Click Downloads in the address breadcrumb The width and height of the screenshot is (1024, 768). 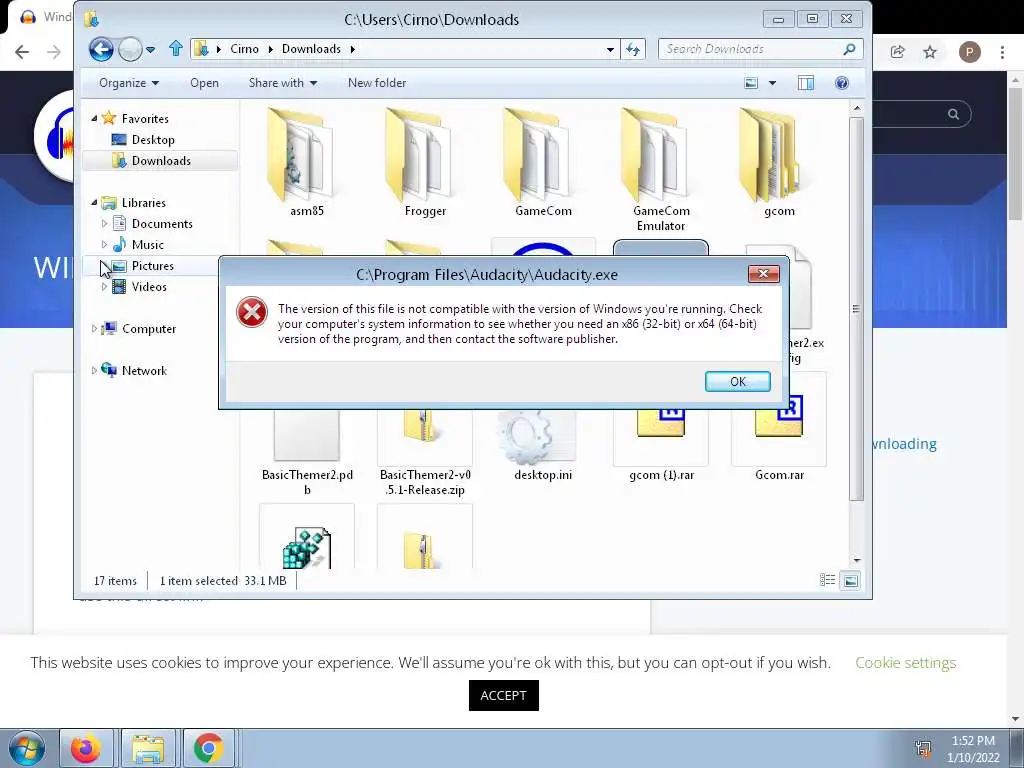click(x=311, y=49)
